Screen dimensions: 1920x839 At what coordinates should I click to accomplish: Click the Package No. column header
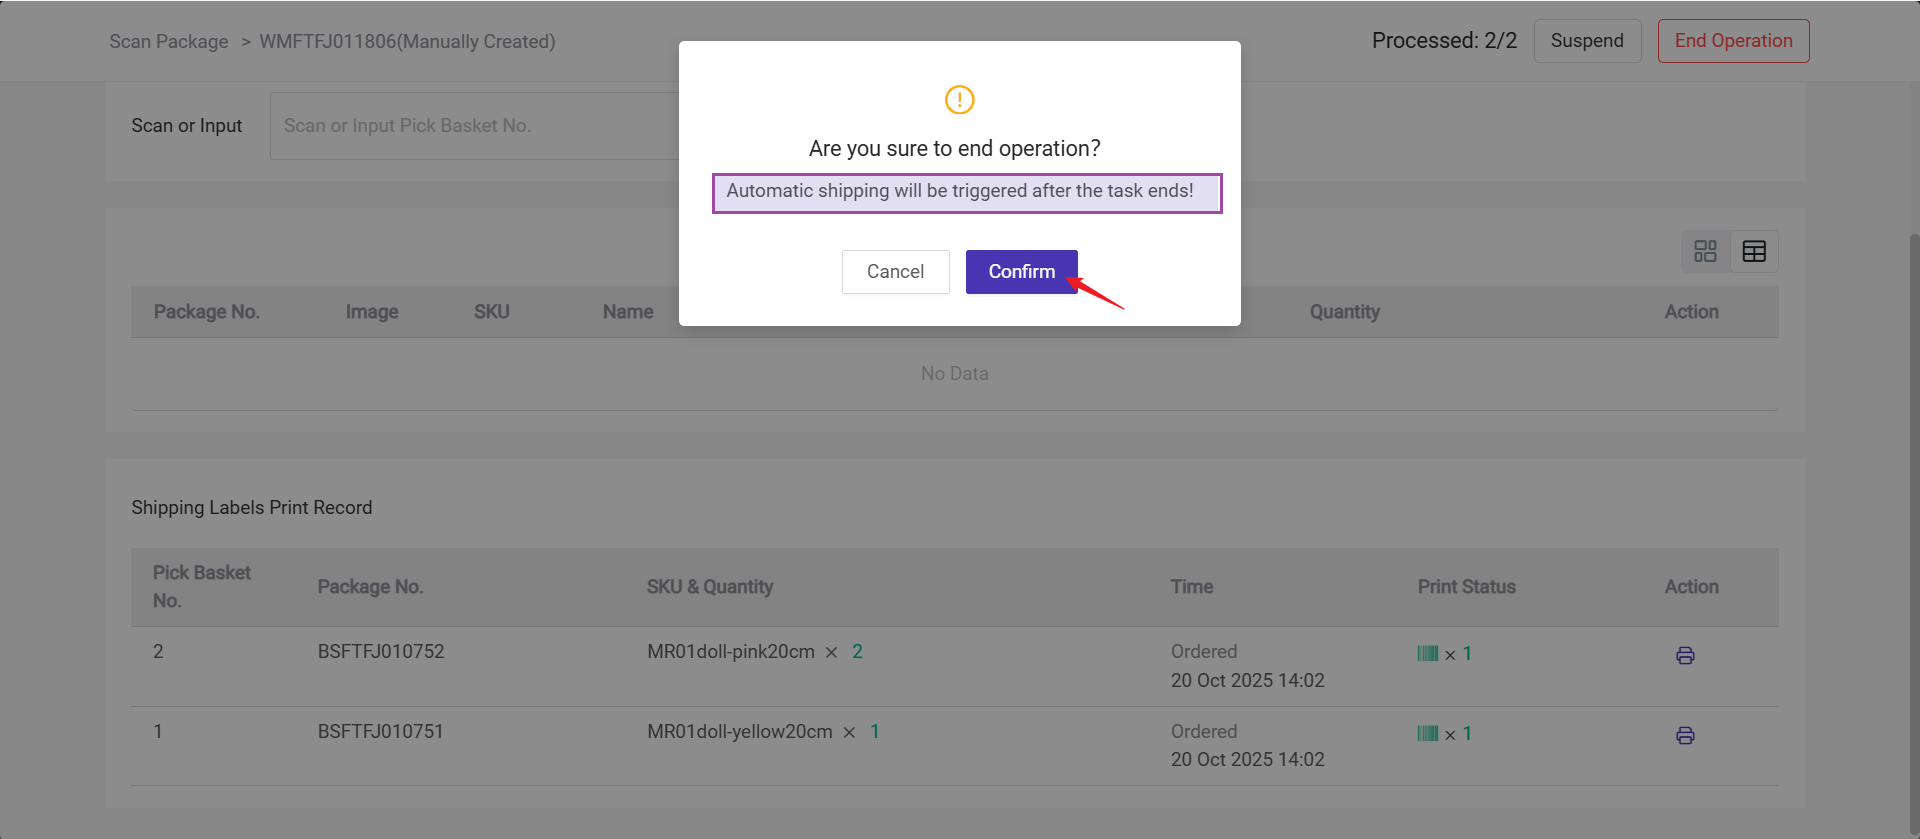click(x=206, y=312)
